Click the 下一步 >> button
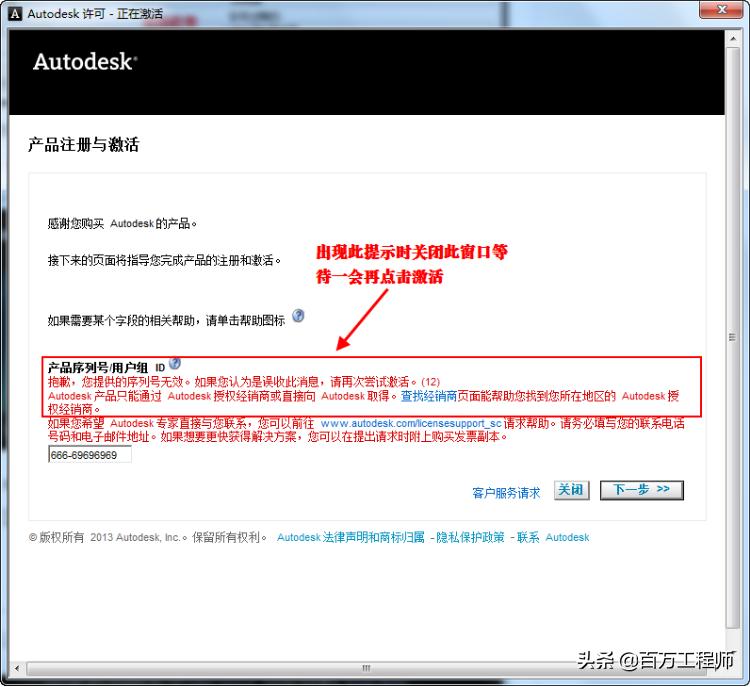Image resolution: width=750 pixels, height=687 pixels. click(x=642, y=490)
